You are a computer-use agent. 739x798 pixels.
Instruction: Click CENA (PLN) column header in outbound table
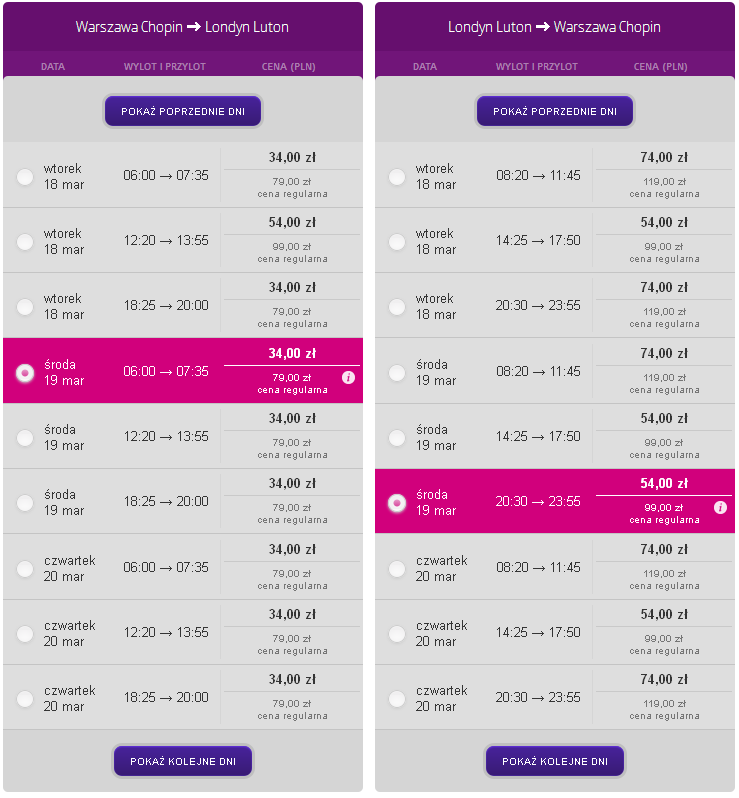point(289,67)
